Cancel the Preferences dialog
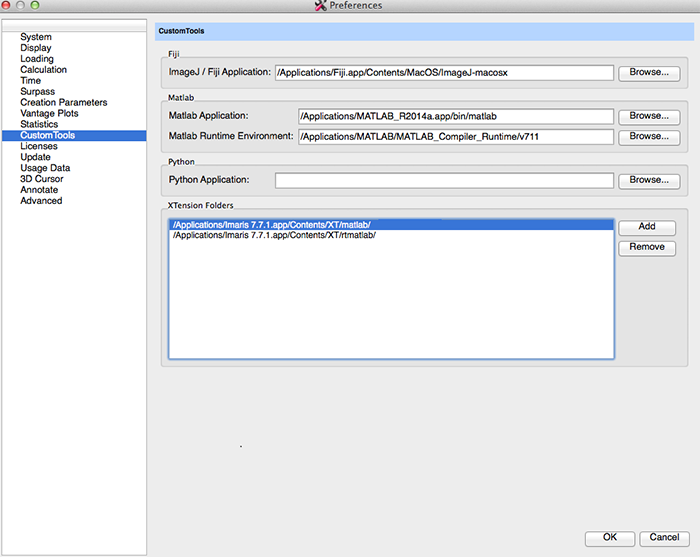 pos(664,538)
